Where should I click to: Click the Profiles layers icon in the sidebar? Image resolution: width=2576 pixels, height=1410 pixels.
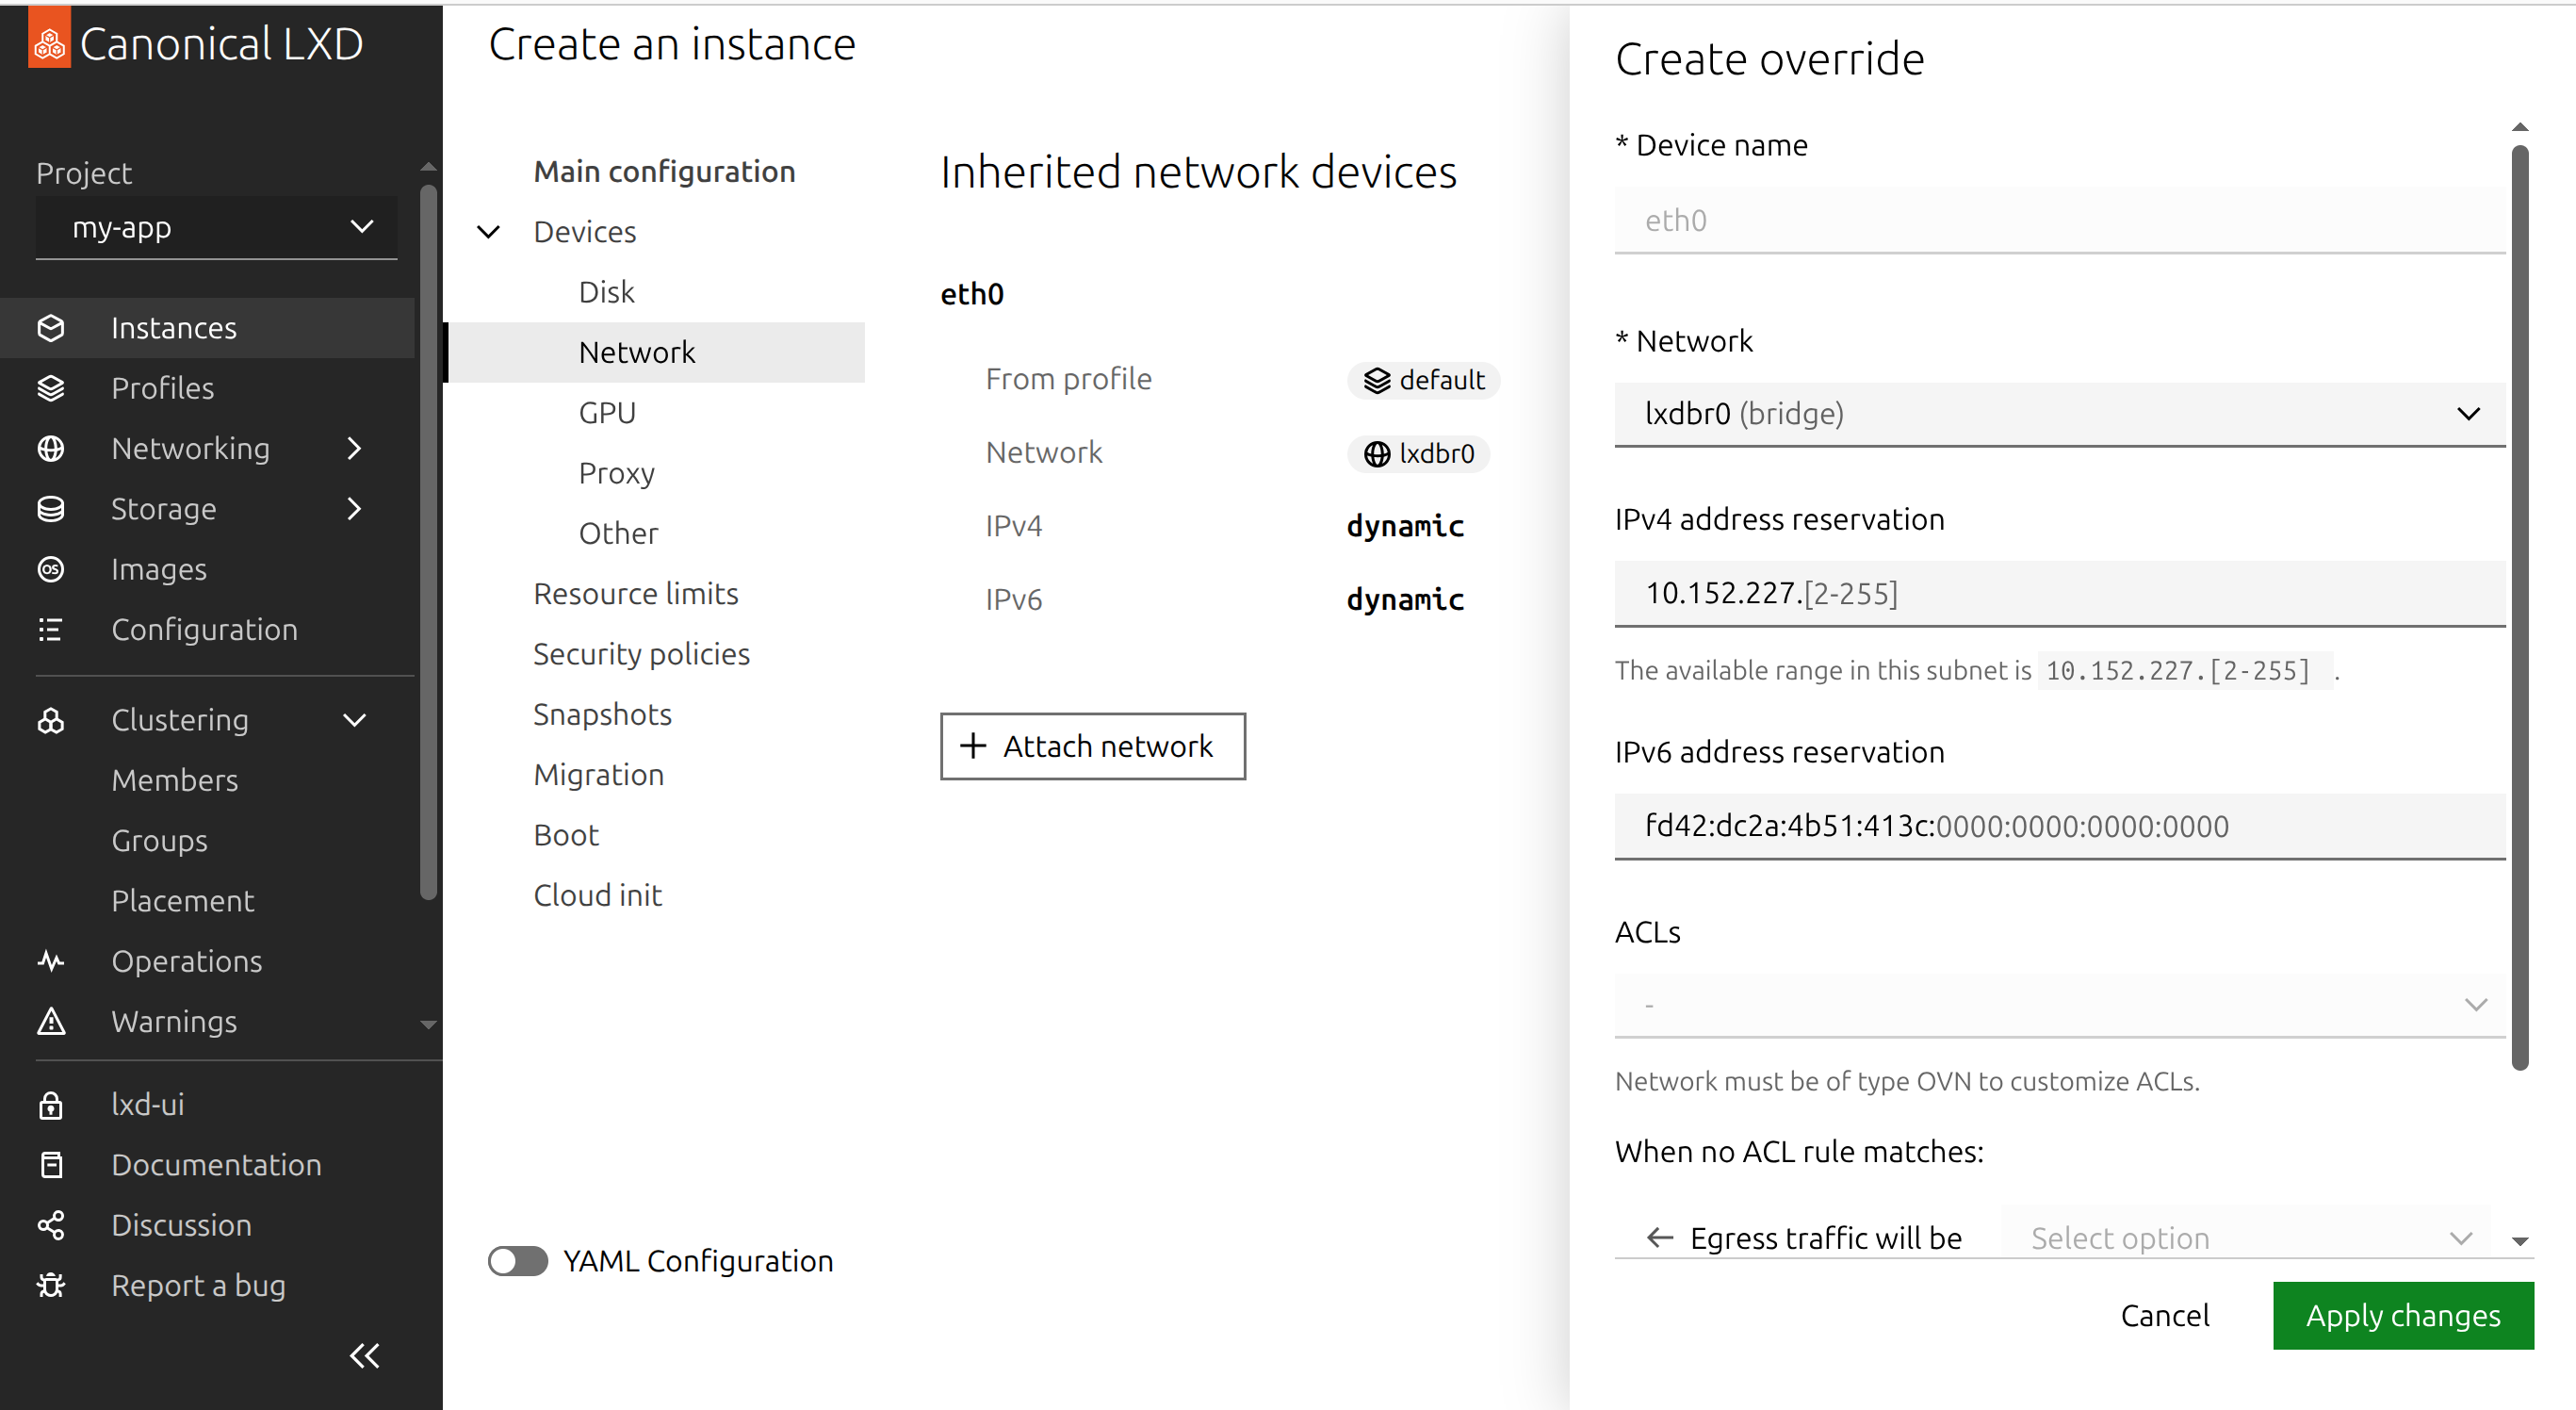[x=51, y=388]
